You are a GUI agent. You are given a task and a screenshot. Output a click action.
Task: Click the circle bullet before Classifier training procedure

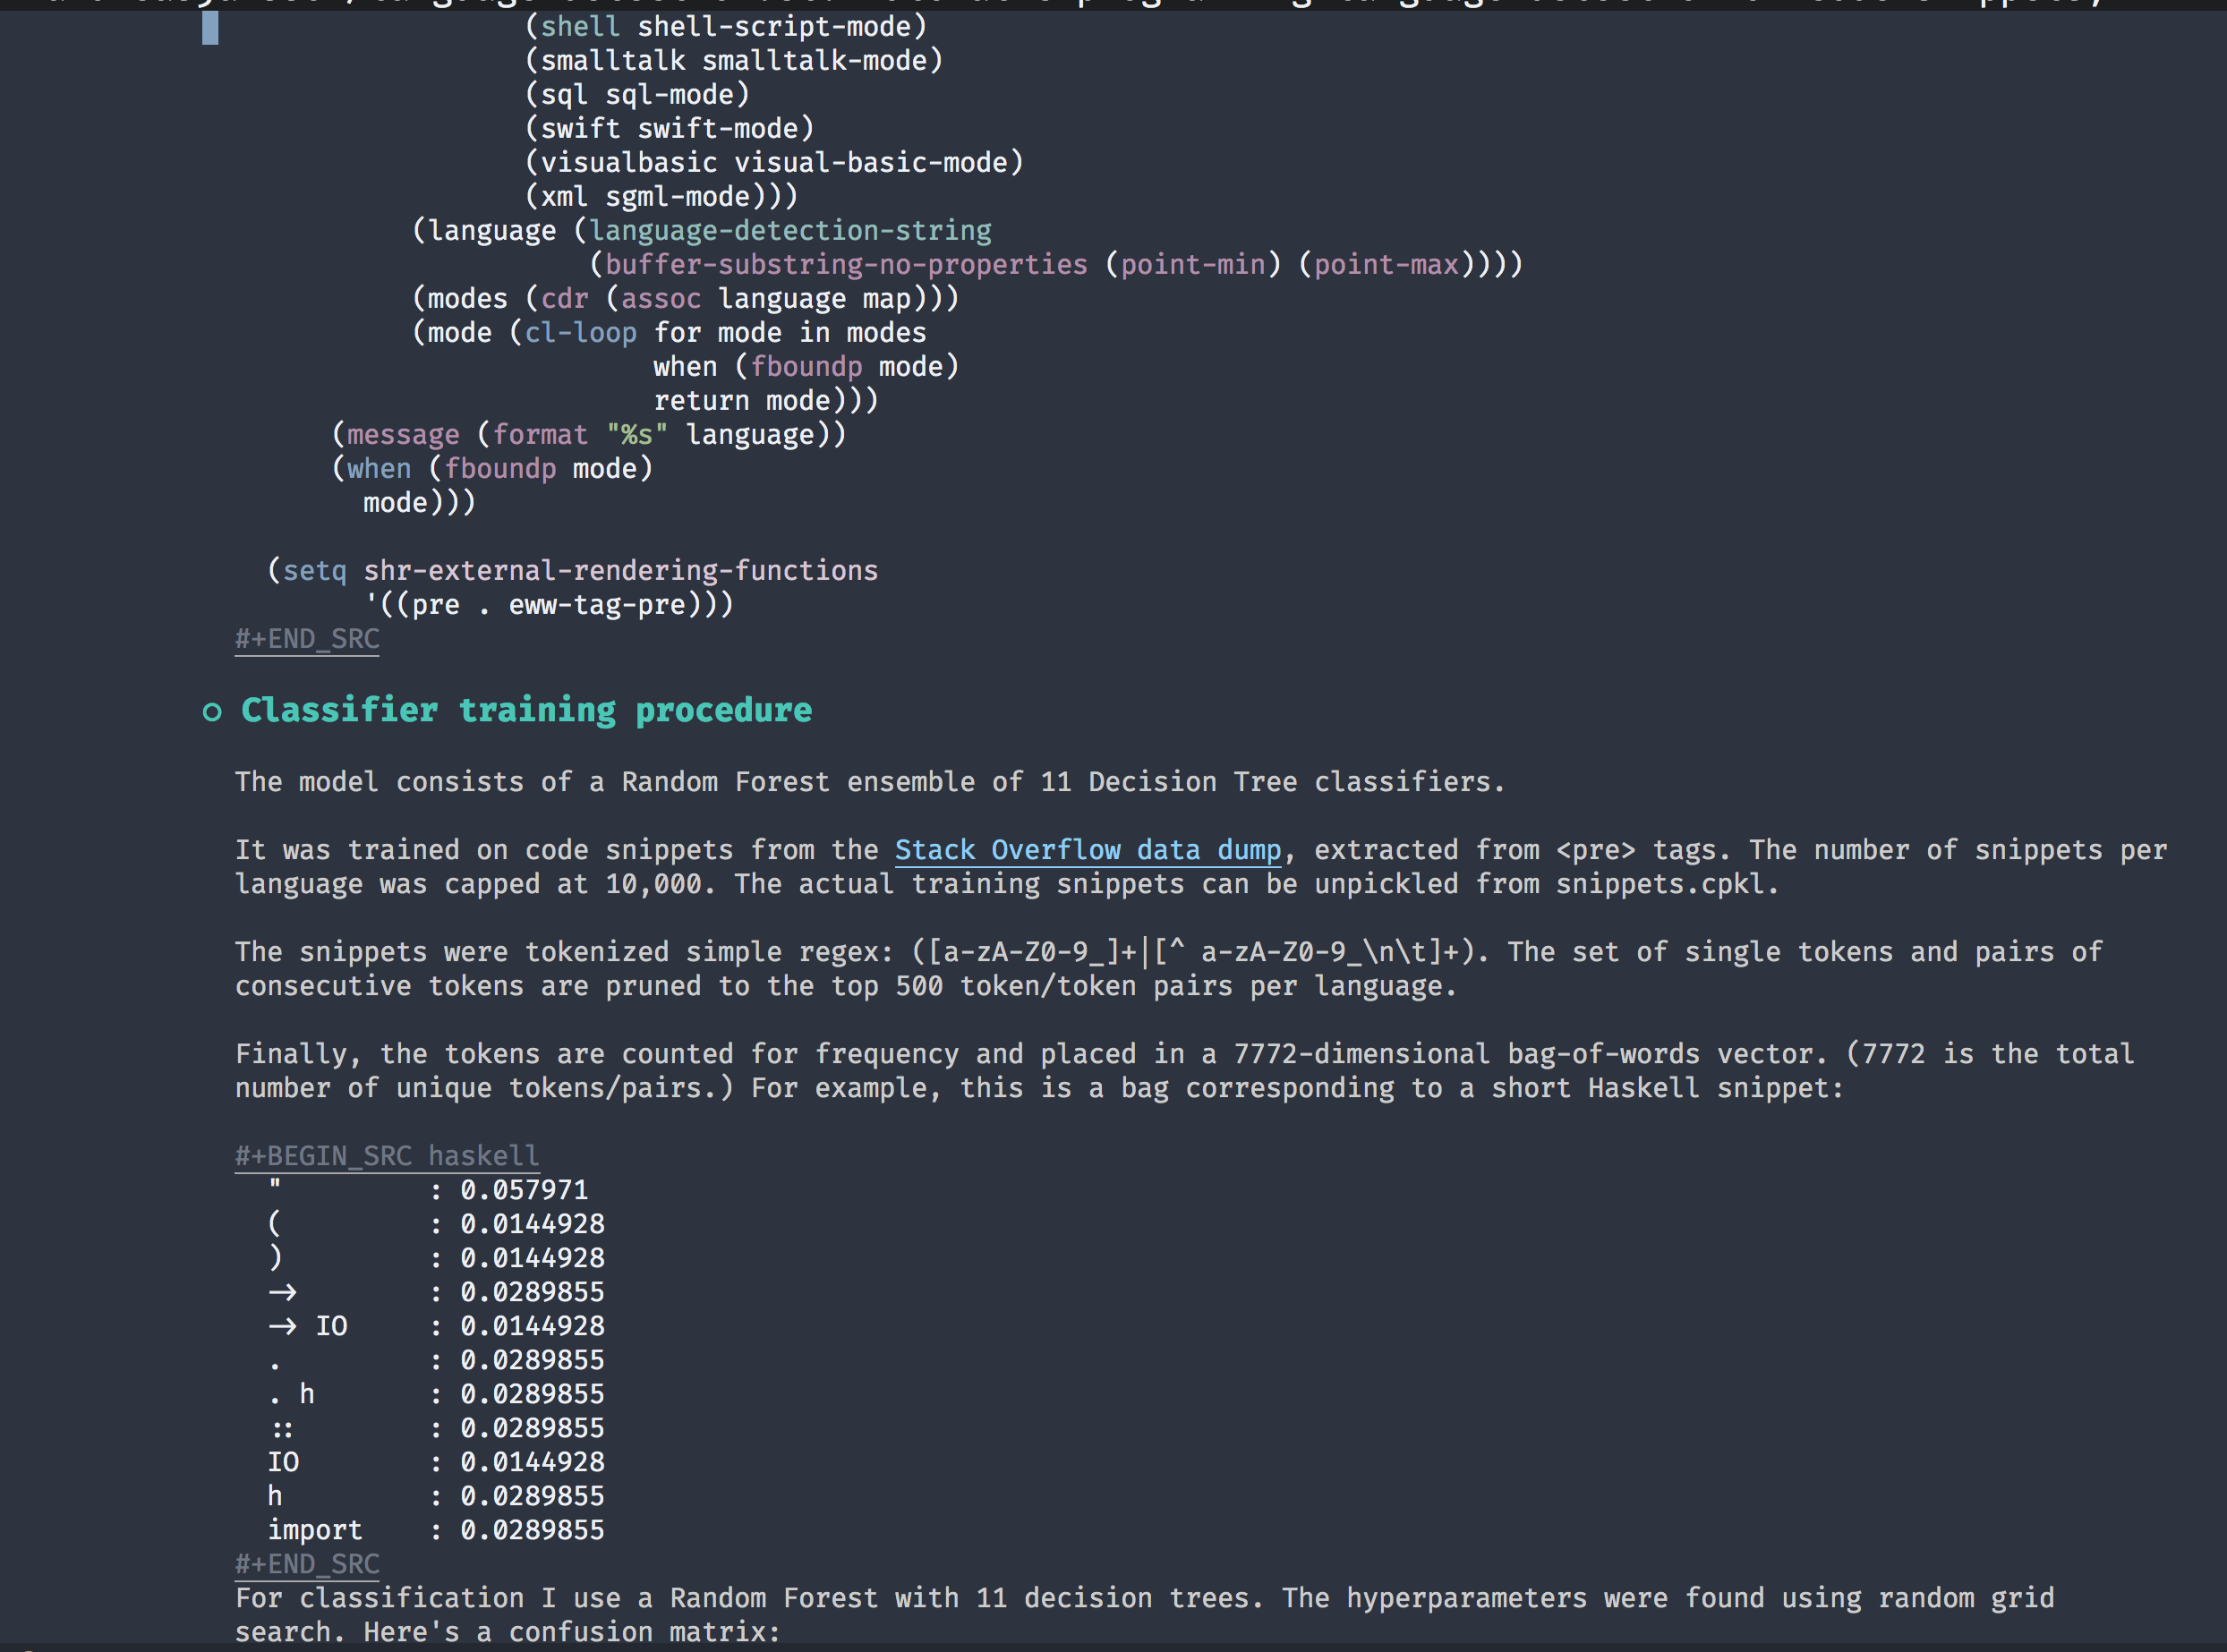pos(211,712)
